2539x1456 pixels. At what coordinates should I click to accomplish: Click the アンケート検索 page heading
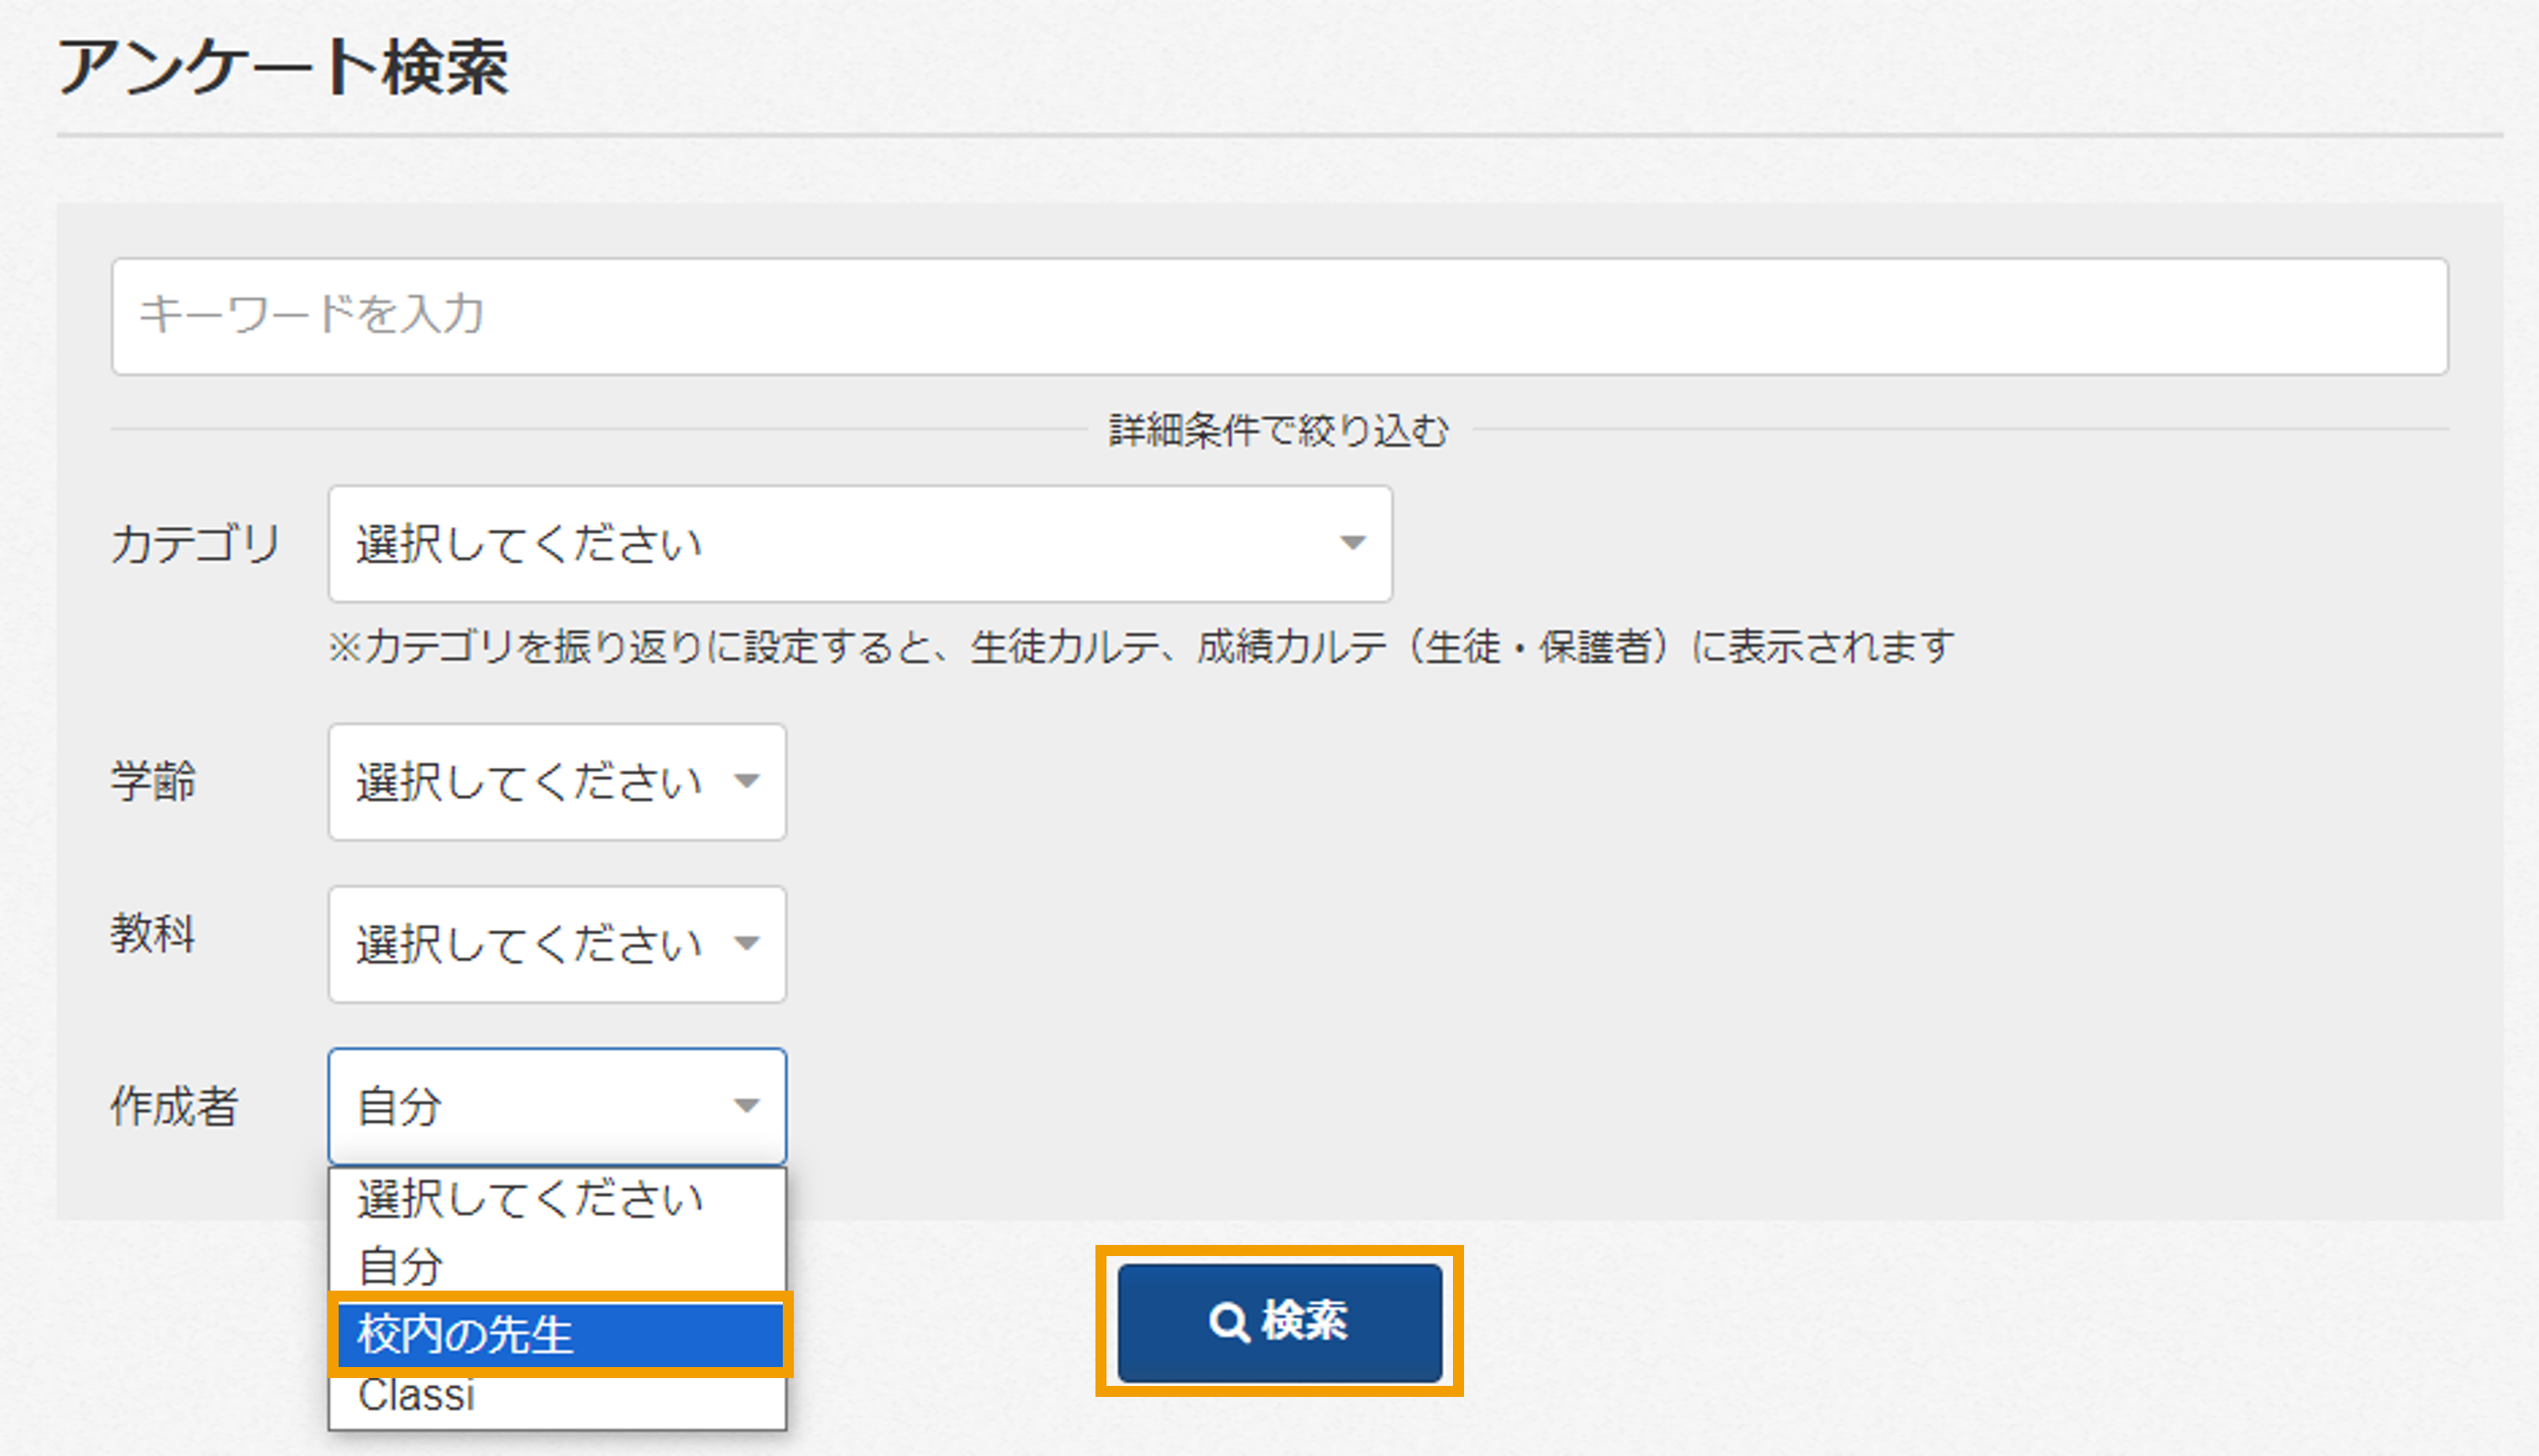(x=283, y=68)
